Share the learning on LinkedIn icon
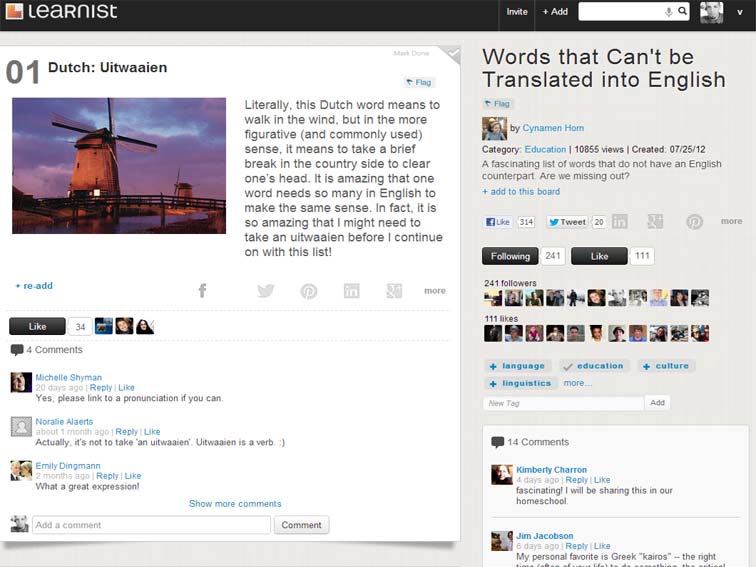756x567 pixels. [351, 291]
